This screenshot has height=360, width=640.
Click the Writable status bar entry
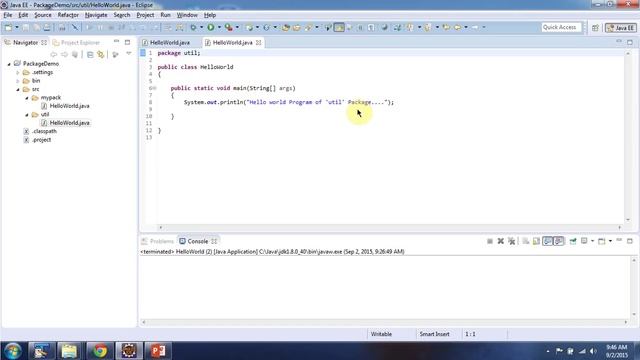(x=381, y=334)
